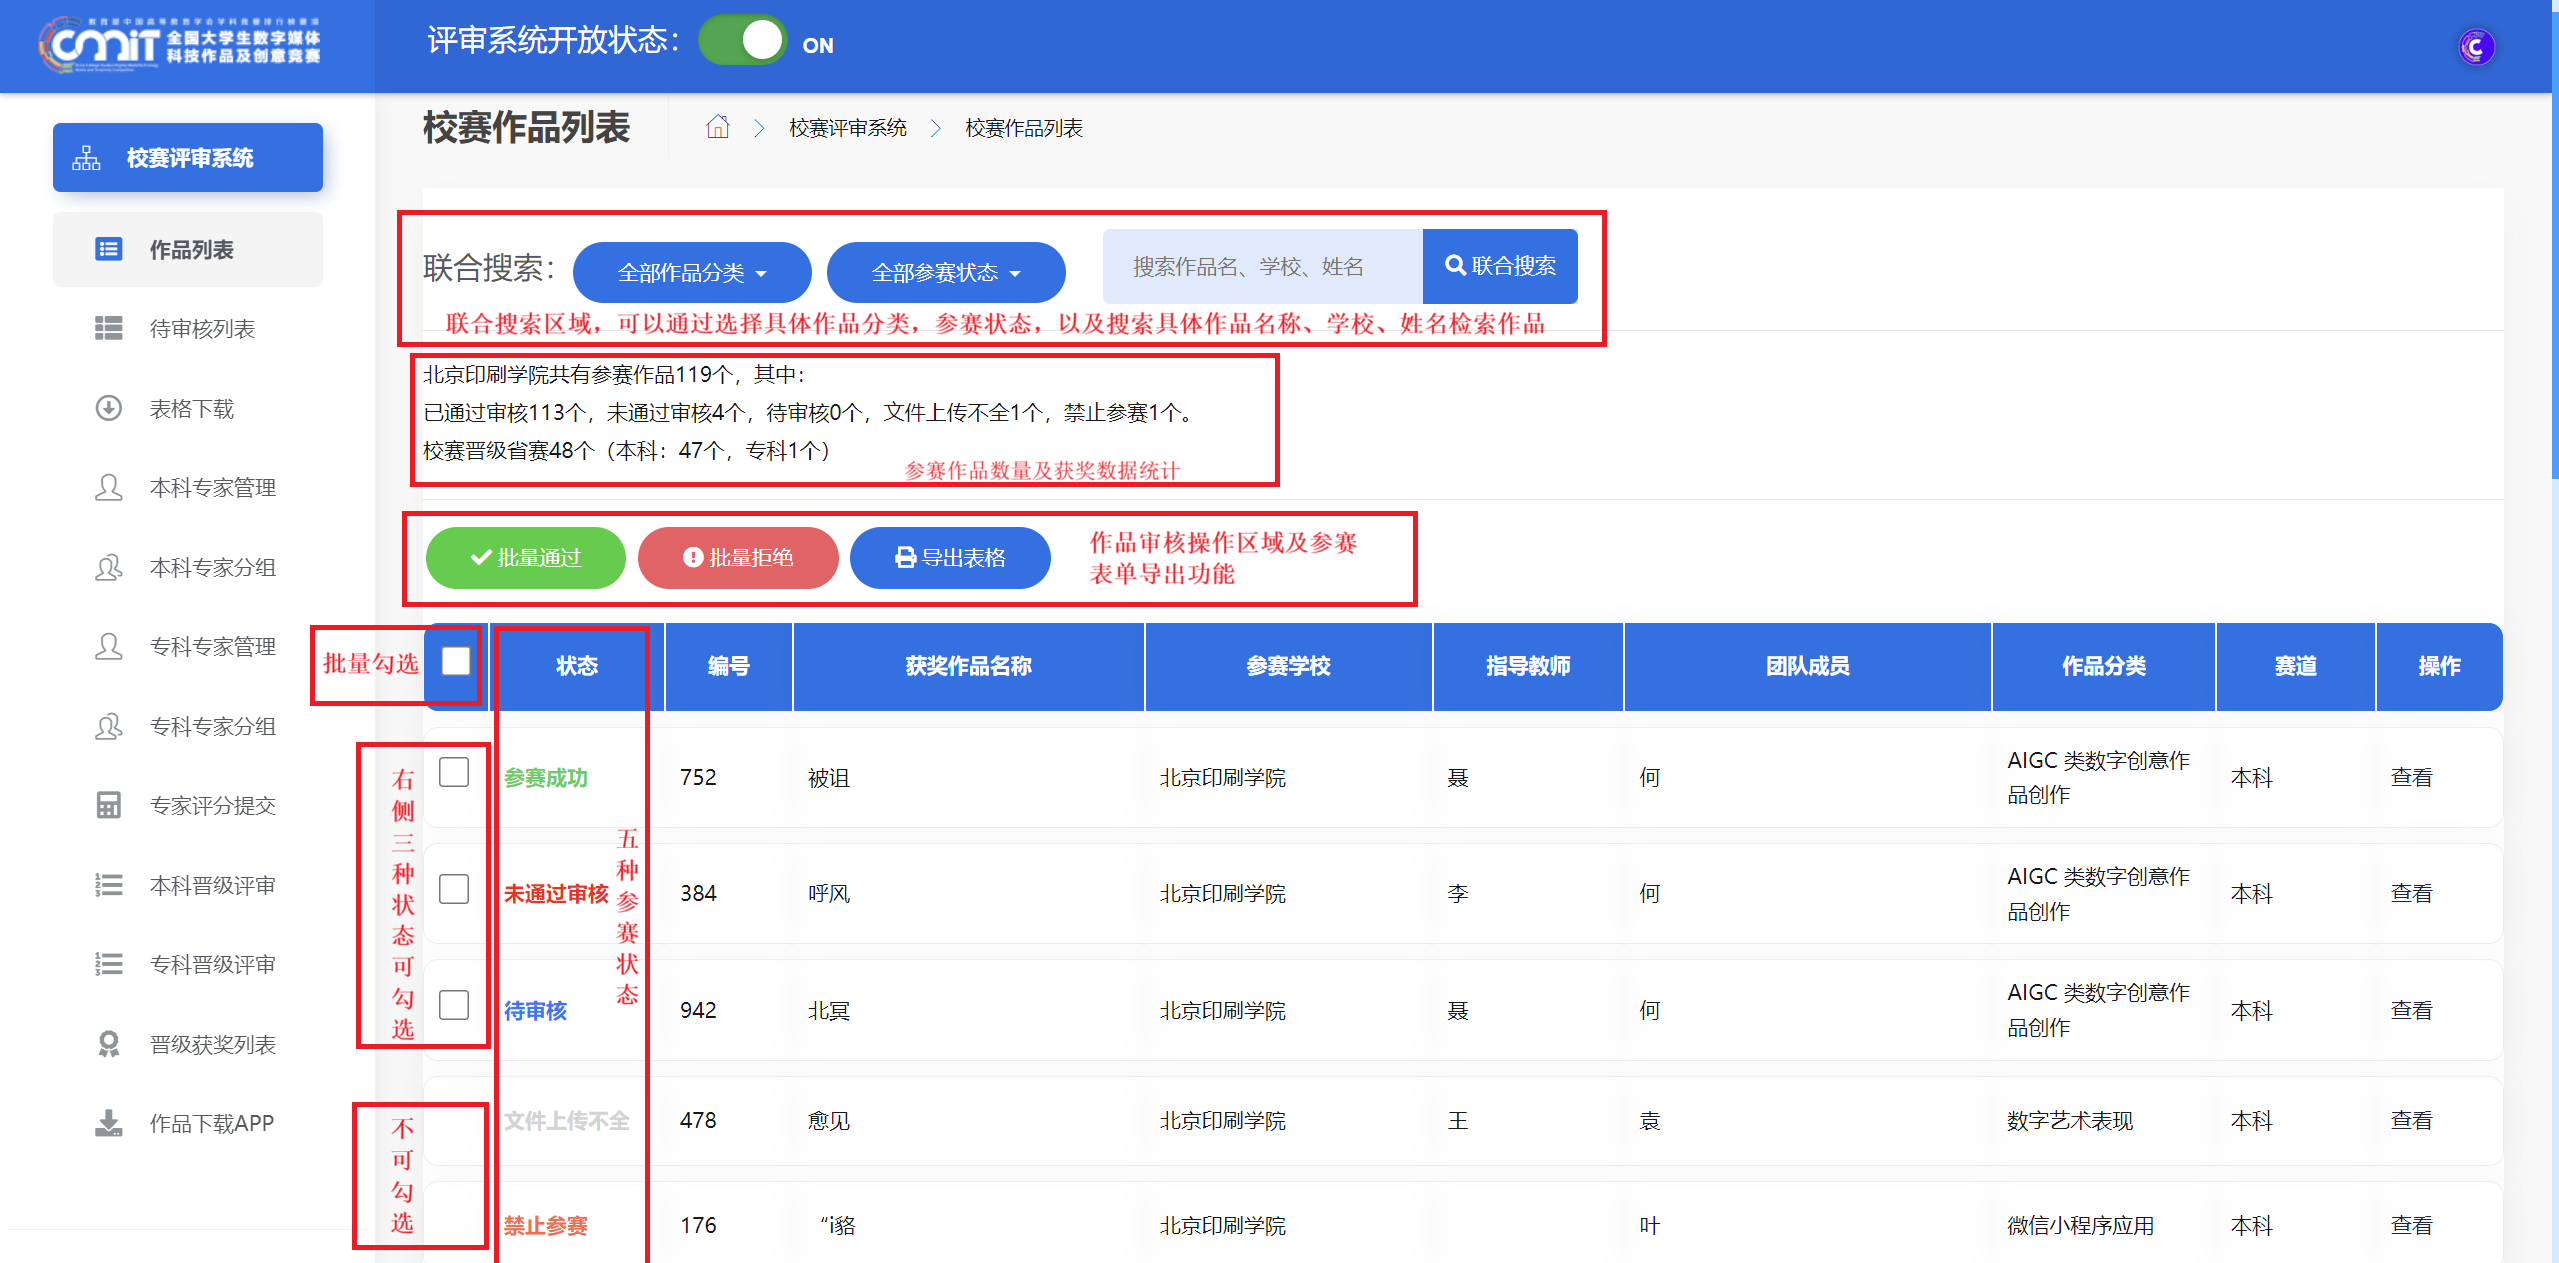2559x1263 pixels.
Task: Click the 专科晋级评审 list icon
Action: click(x=108, y=964)
